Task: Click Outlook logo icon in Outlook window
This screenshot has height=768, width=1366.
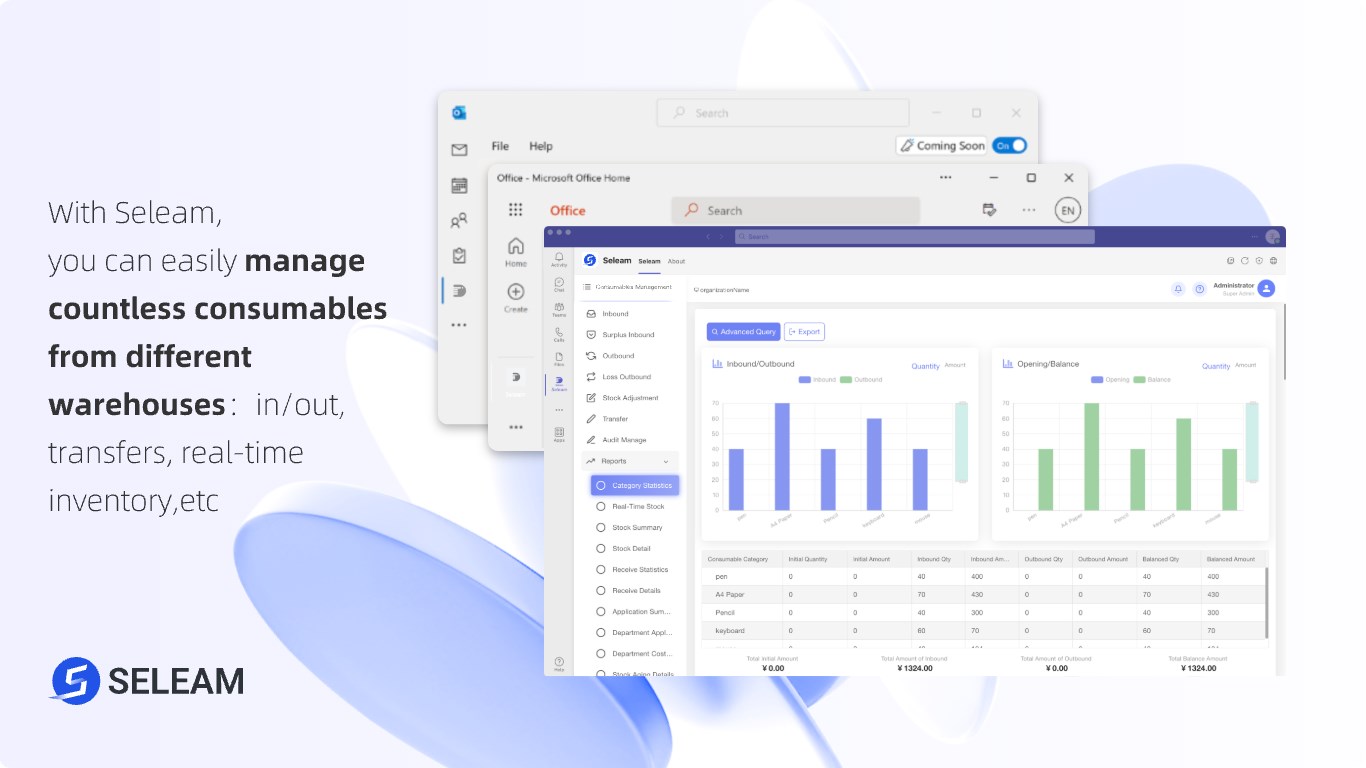Action: [459, 113]
